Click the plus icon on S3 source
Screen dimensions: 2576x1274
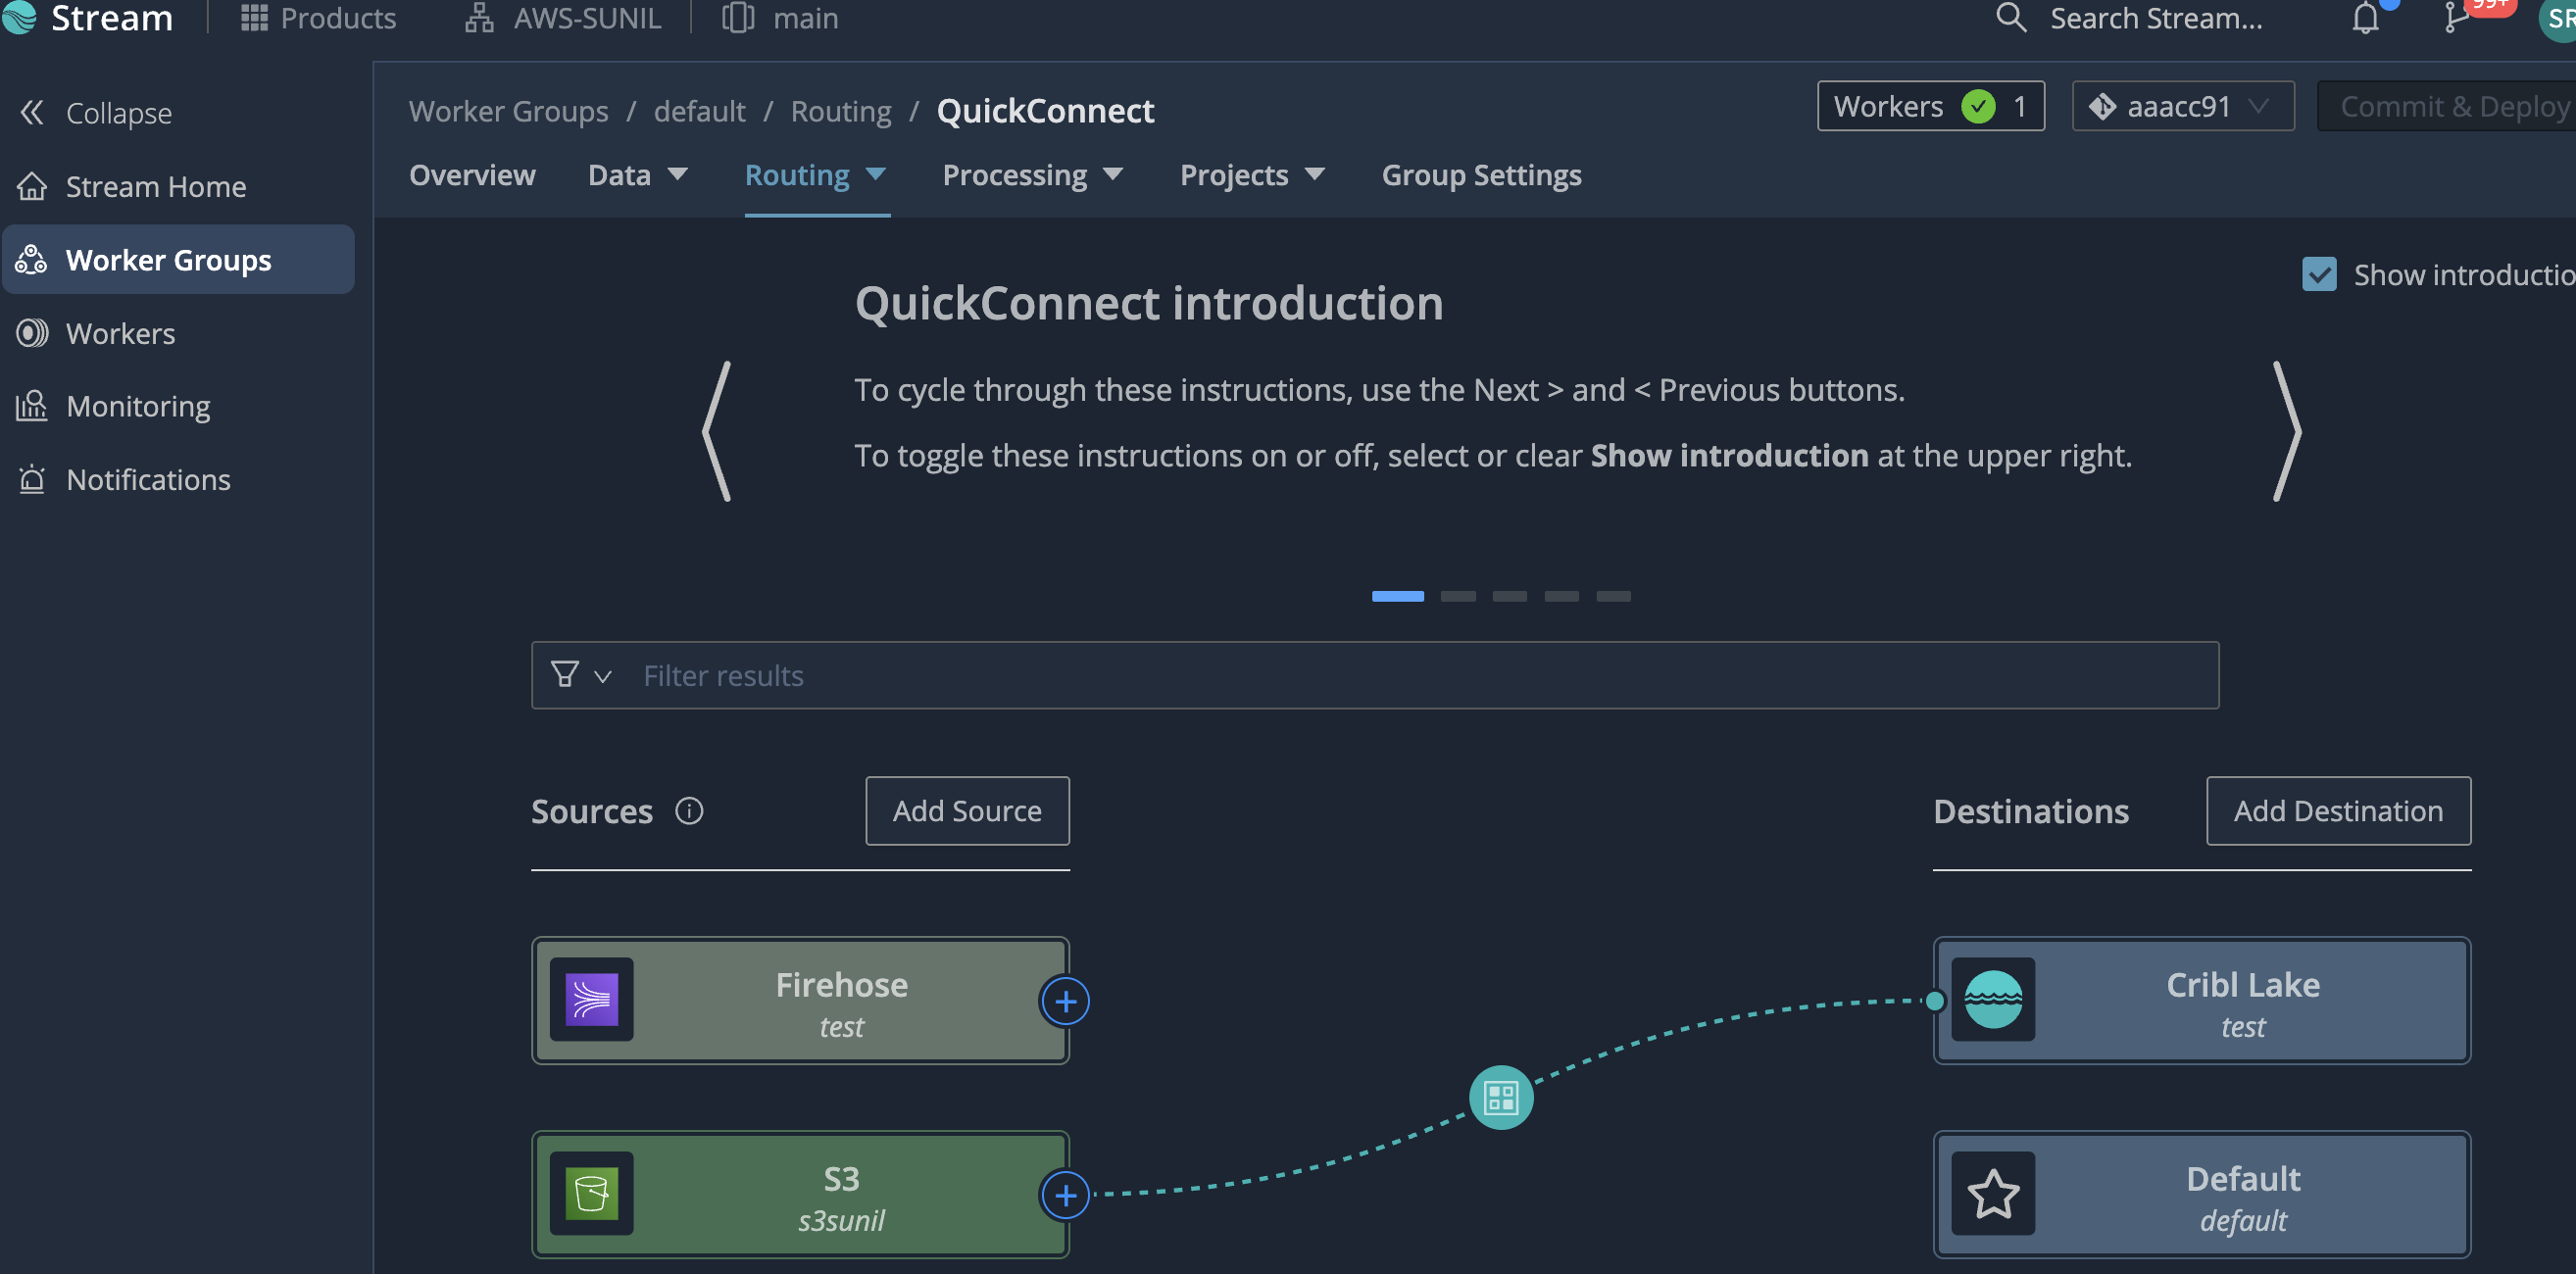(x=1065, y=1195)
